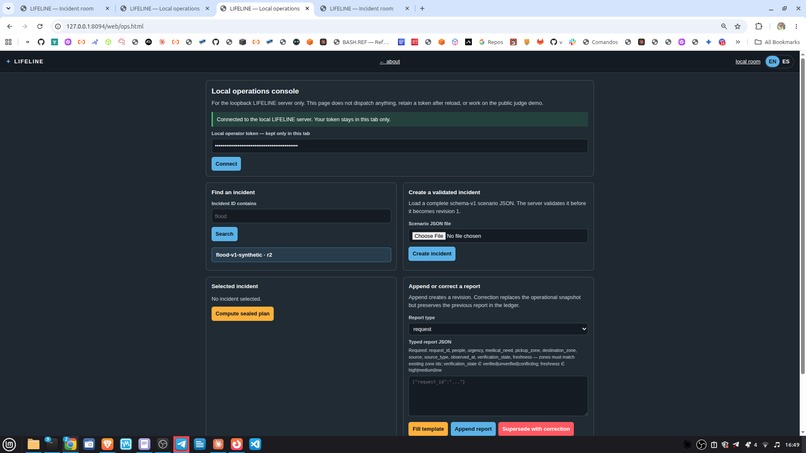Open the Report type dropdown
This screenshot has height=453, width=806.
pos(498,329)
